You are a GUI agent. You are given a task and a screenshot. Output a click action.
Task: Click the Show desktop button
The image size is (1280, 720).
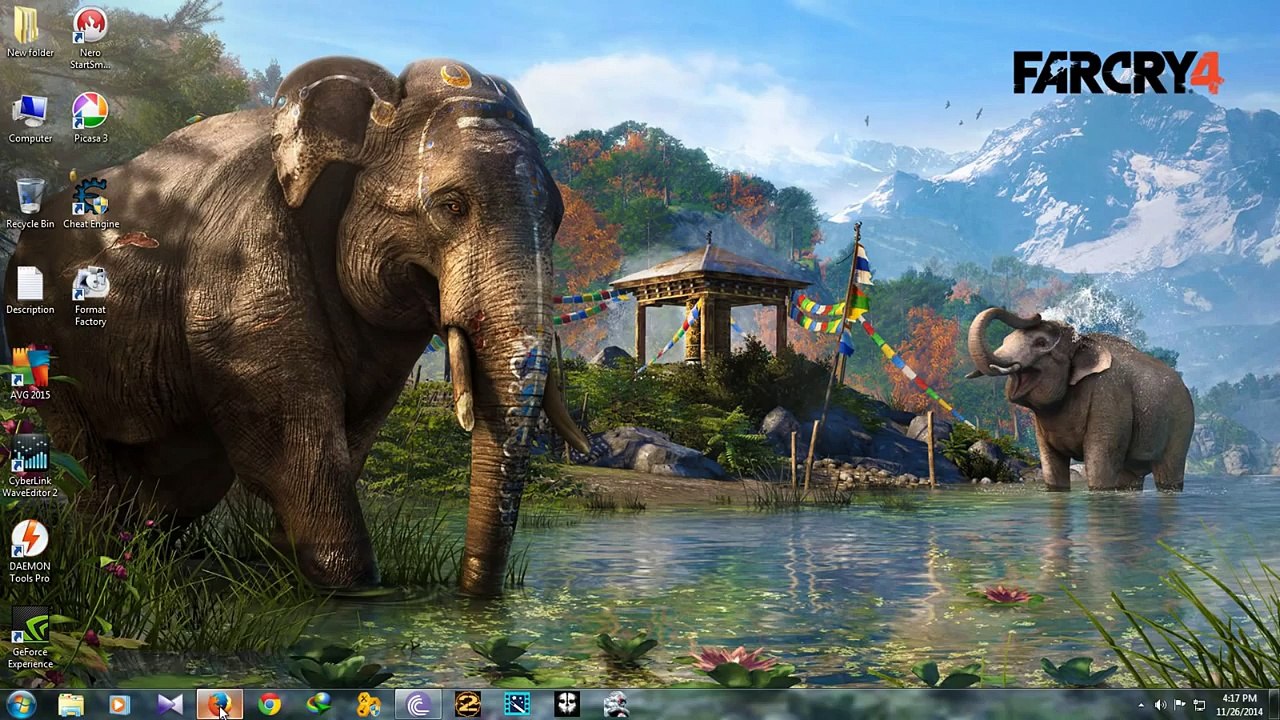click(1273, 705)
